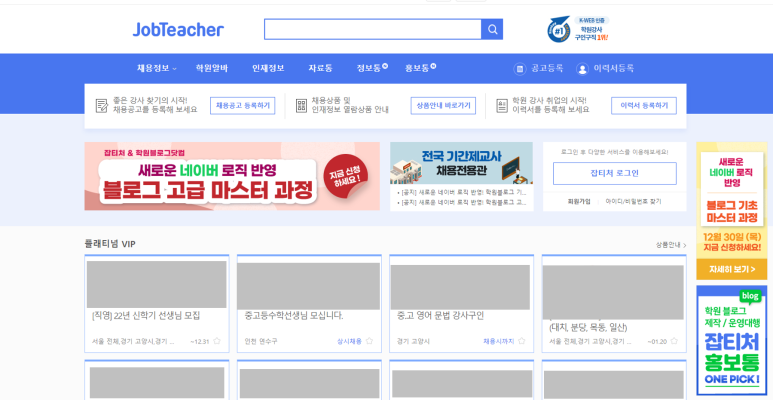
Task: Expand the 채용정보 dropdown menu
Action: tap(156, 68)
